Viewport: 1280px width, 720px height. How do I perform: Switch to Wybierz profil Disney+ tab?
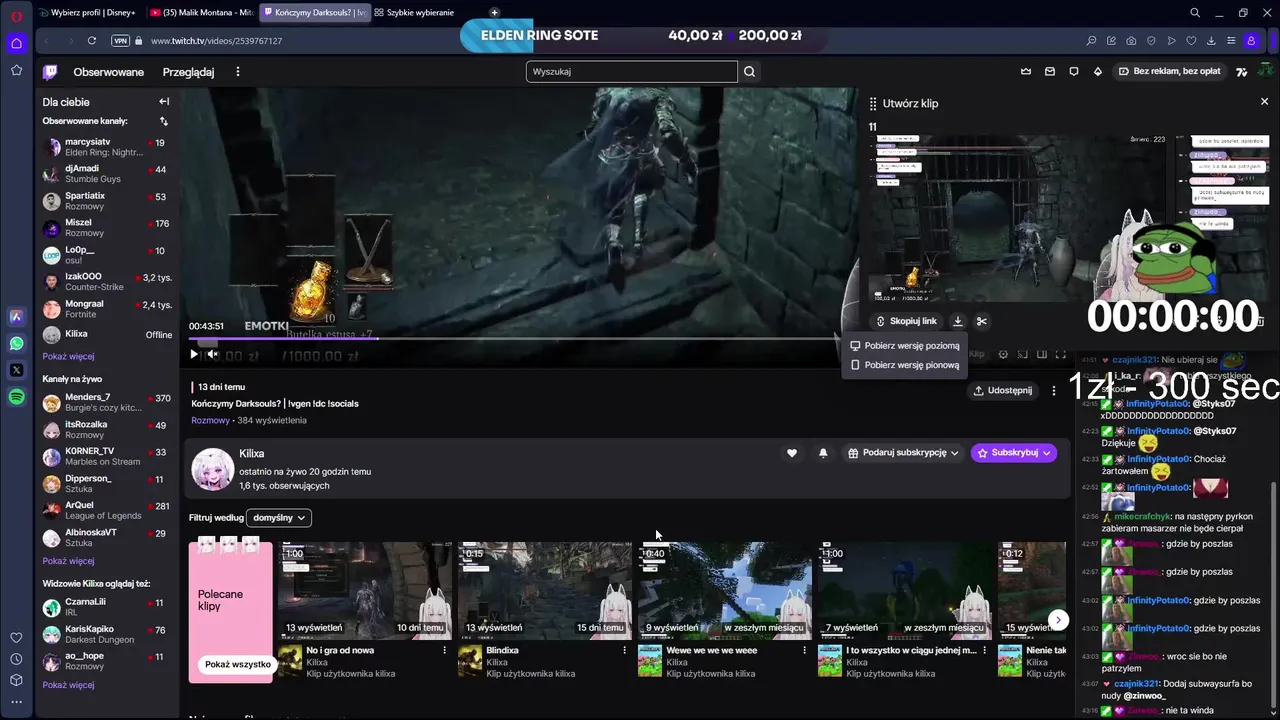click(89, 13)
